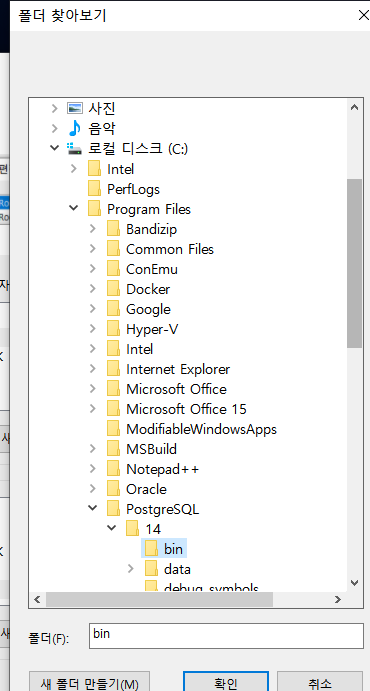Select the 'Internet Explorer' folder name
370x691 pixels.
pos(178,369)
